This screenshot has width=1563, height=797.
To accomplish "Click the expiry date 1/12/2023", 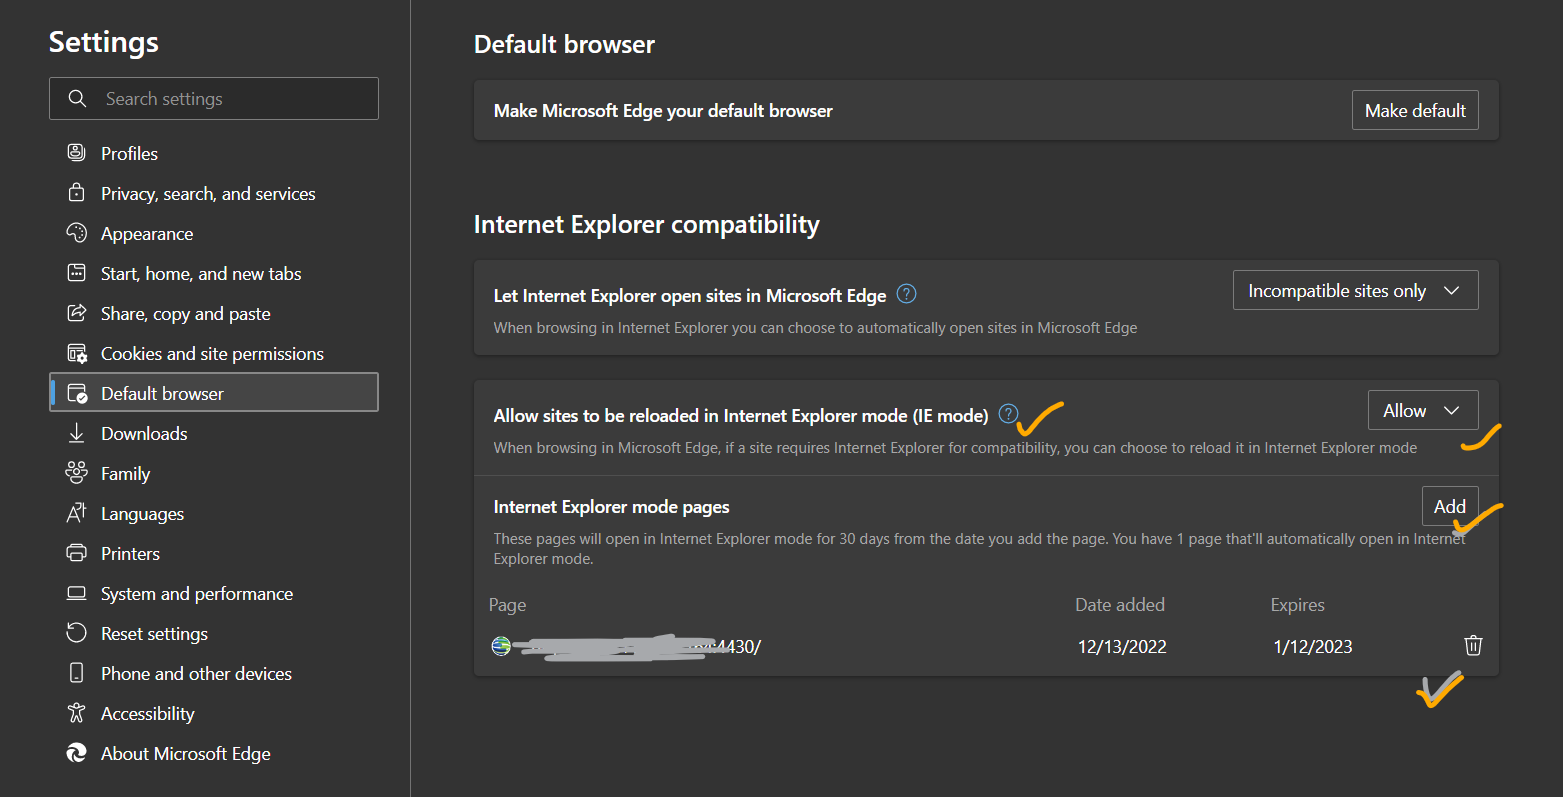I will tap(1313, 646).
